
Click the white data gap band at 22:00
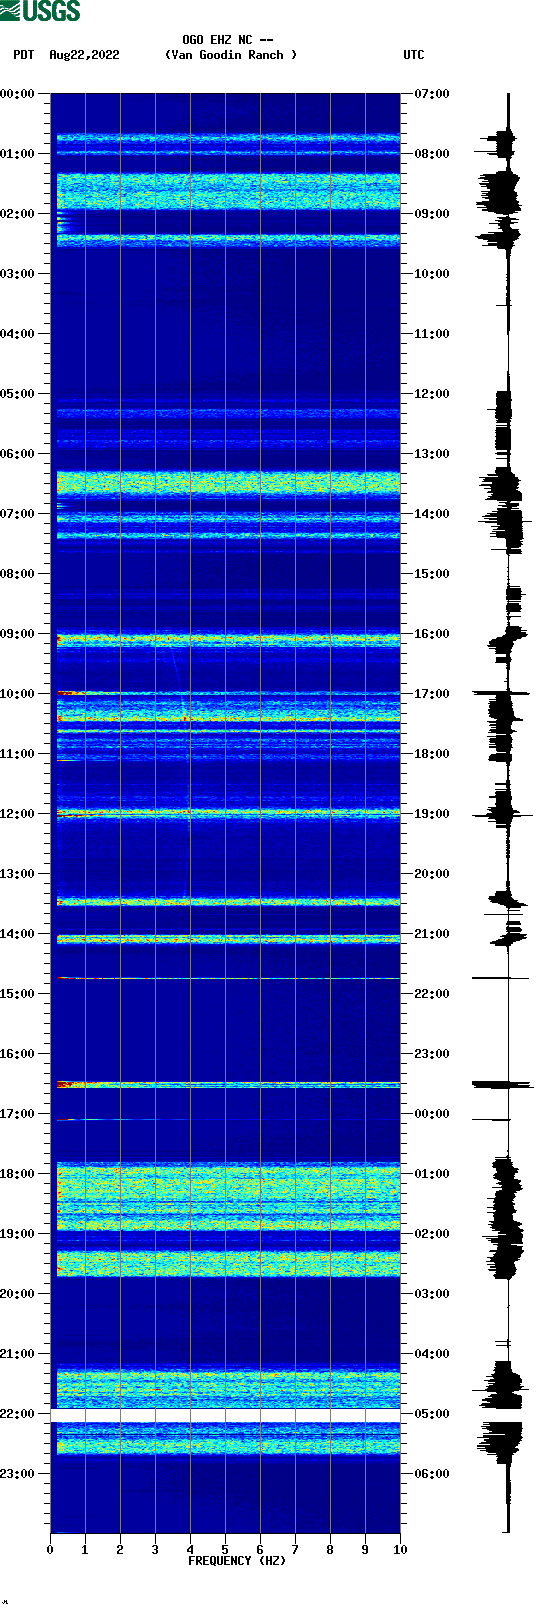(225, 1415)
